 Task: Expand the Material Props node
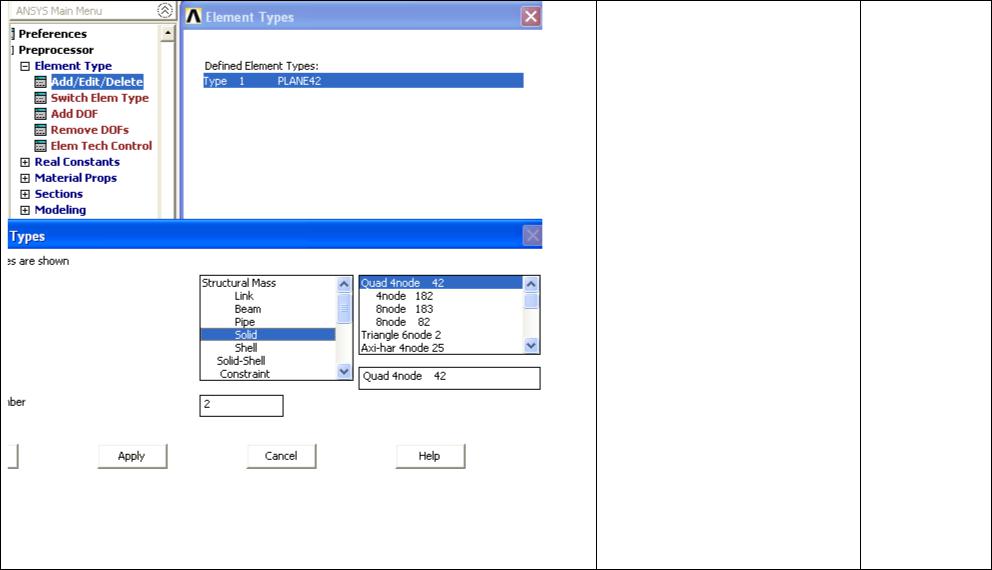click(25, 178)
